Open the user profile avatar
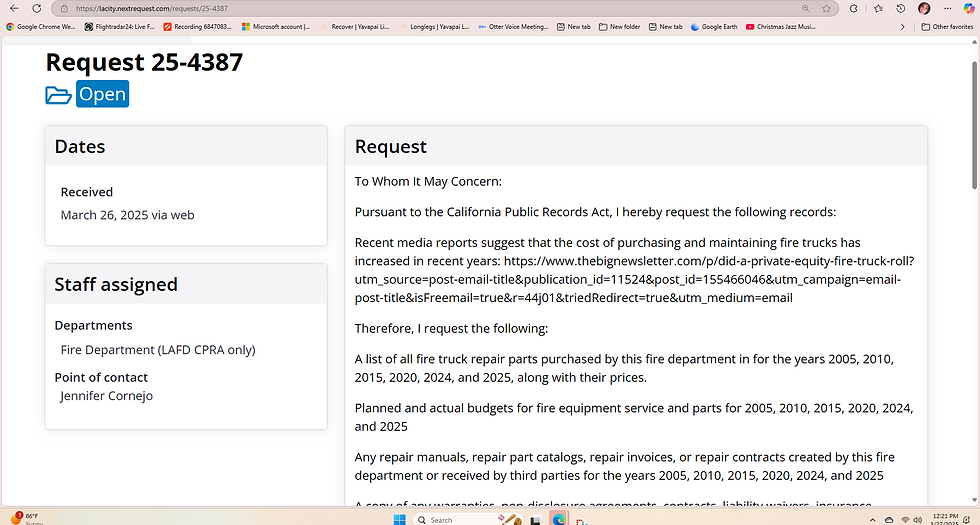The width and height of the screenshot is (980, 525). [x=924, y=9]
